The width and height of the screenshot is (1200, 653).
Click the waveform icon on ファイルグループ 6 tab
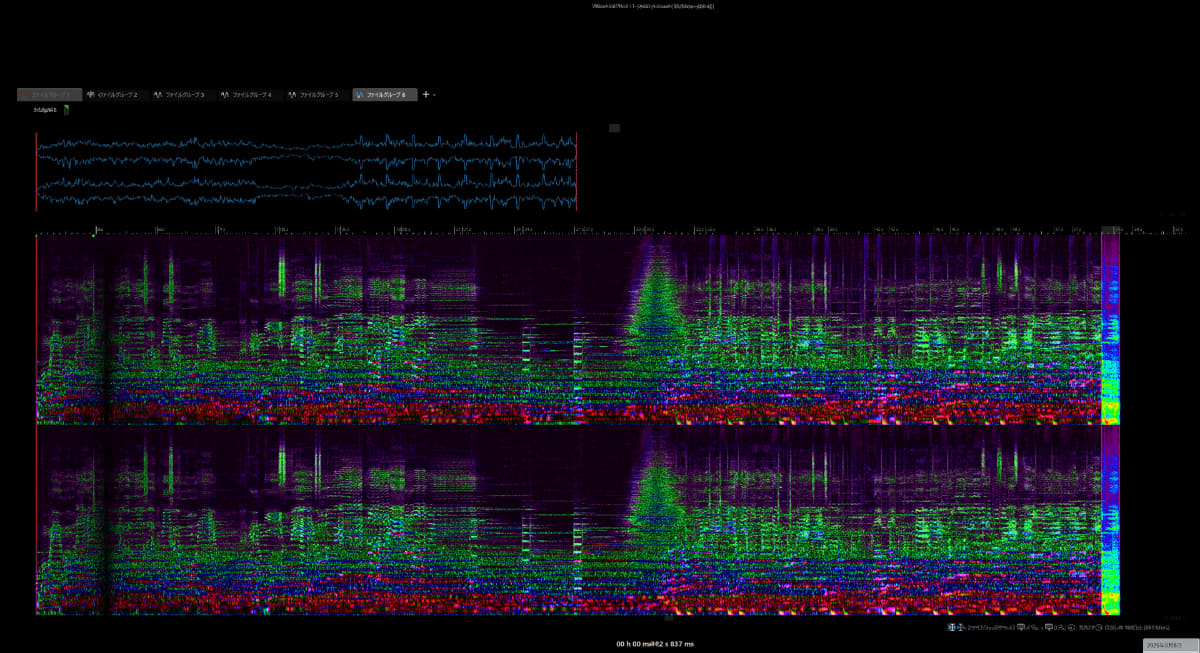[360, 94]
